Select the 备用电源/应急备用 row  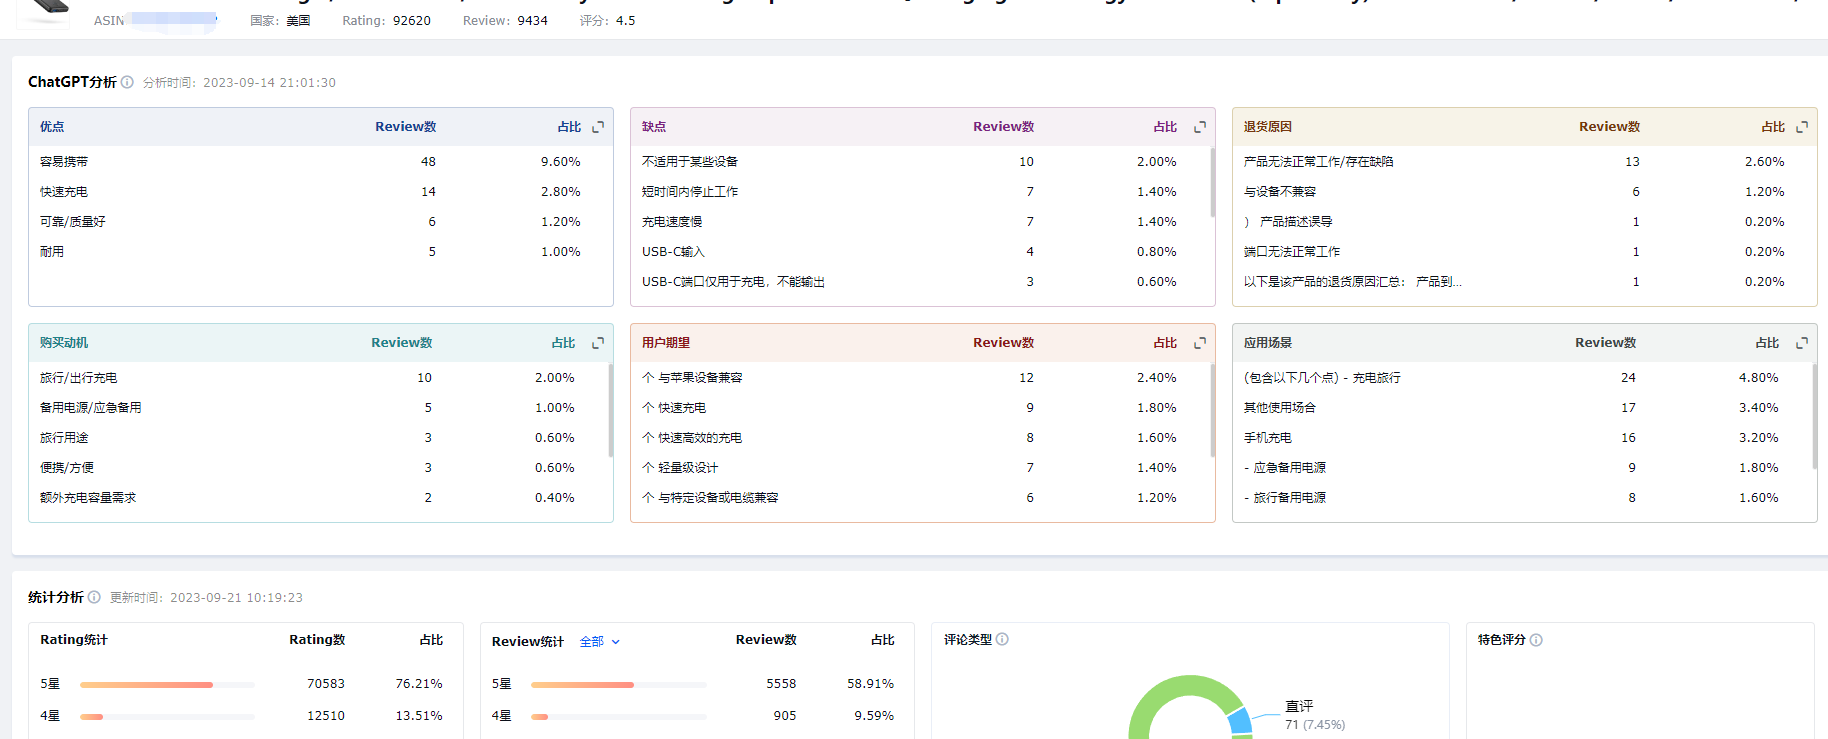(318, 408)
